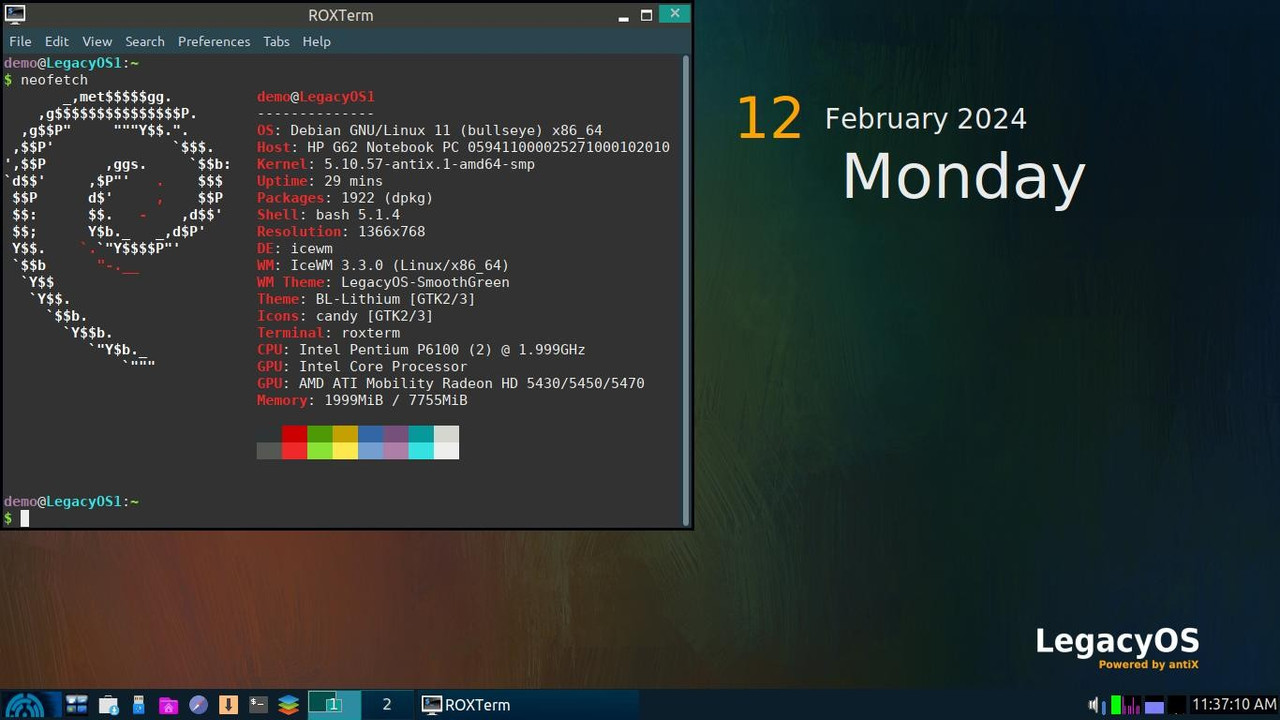
Task: Click the 'Shell: bash 5.1.4' line
Action: 328,214
